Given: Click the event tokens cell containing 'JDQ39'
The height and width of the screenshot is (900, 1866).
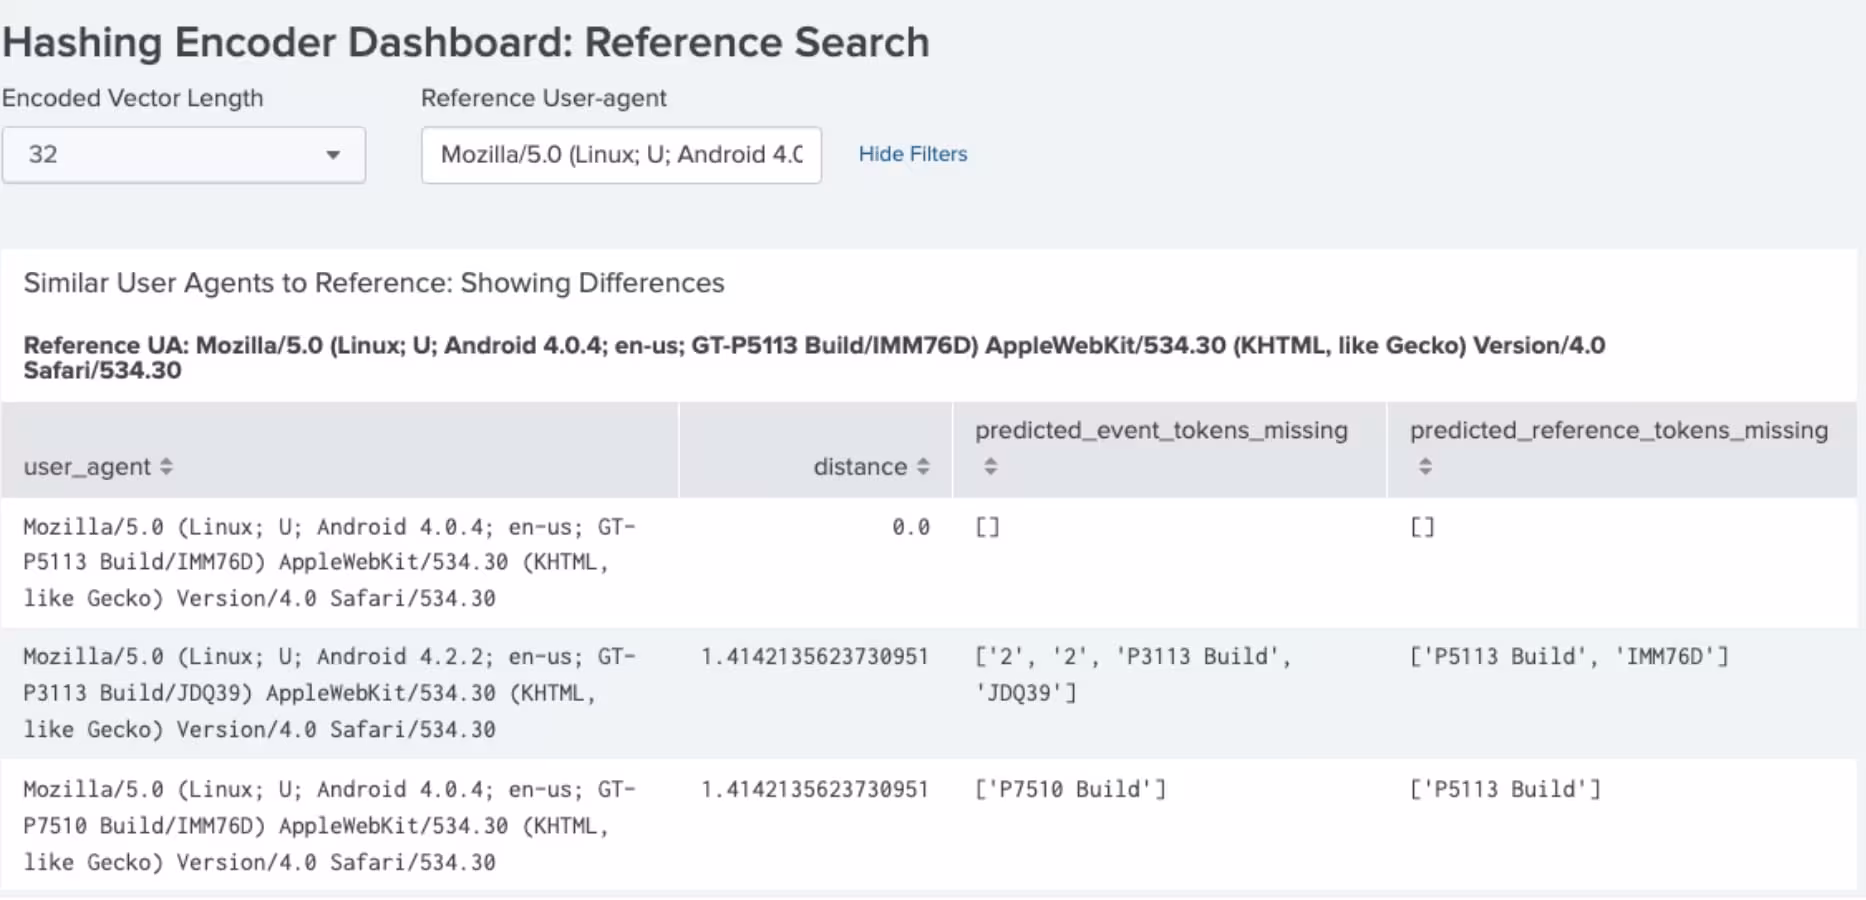Looking at the screenshot, I should click(1132, 674).
